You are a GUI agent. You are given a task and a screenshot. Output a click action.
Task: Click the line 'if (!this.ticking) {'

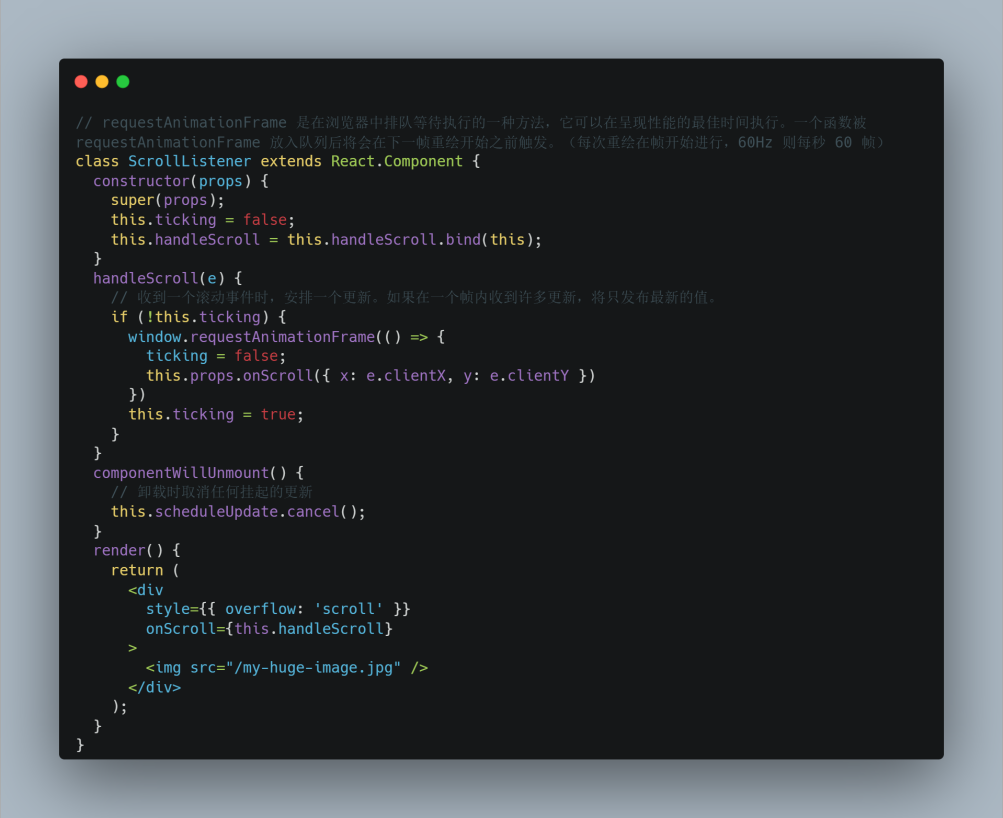[198, 317]
